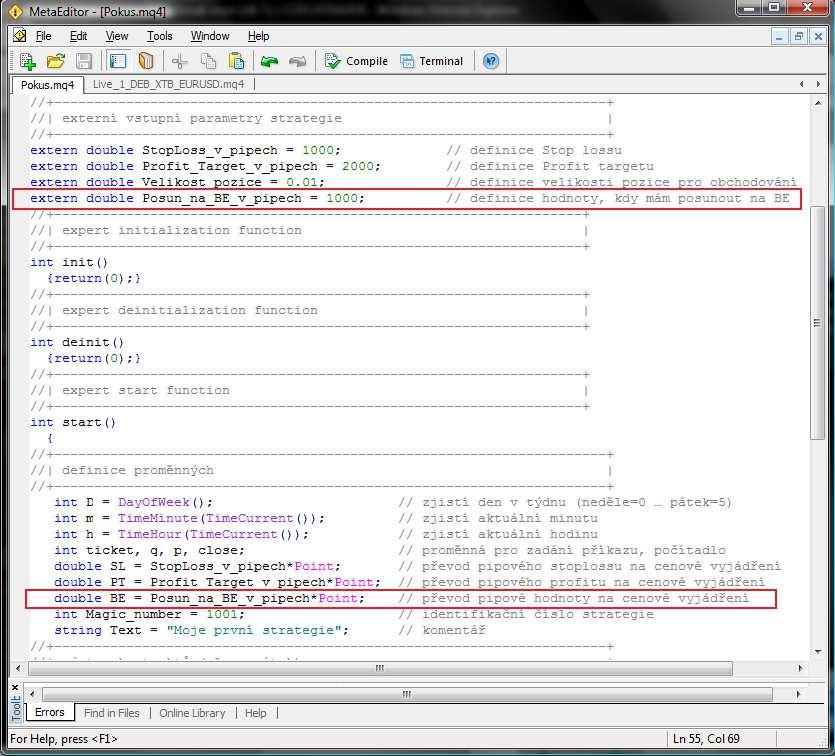Click the 'Ln 55, Col 69' status bar entry

coord(706,739)
